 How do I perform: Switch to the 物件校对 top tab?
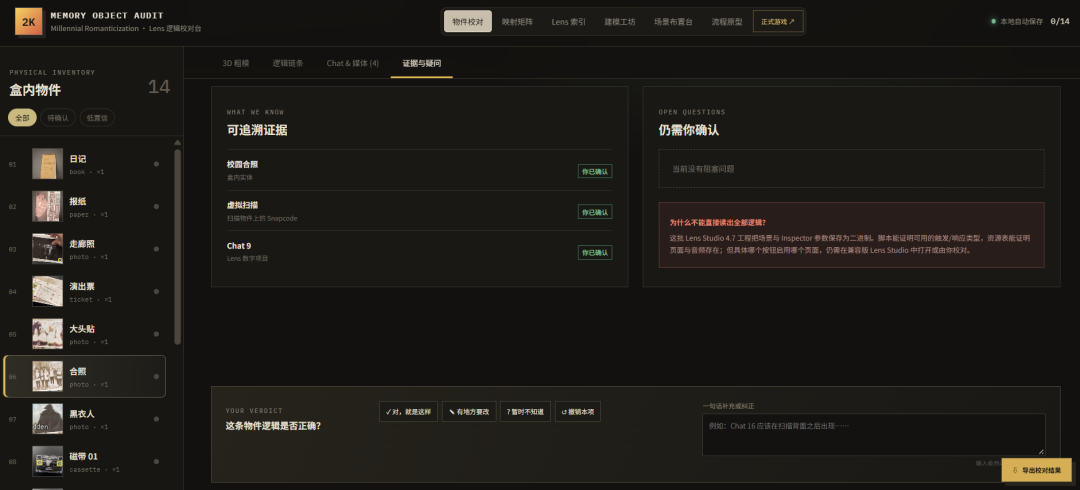pyautogui.click(x=468, y=21)
